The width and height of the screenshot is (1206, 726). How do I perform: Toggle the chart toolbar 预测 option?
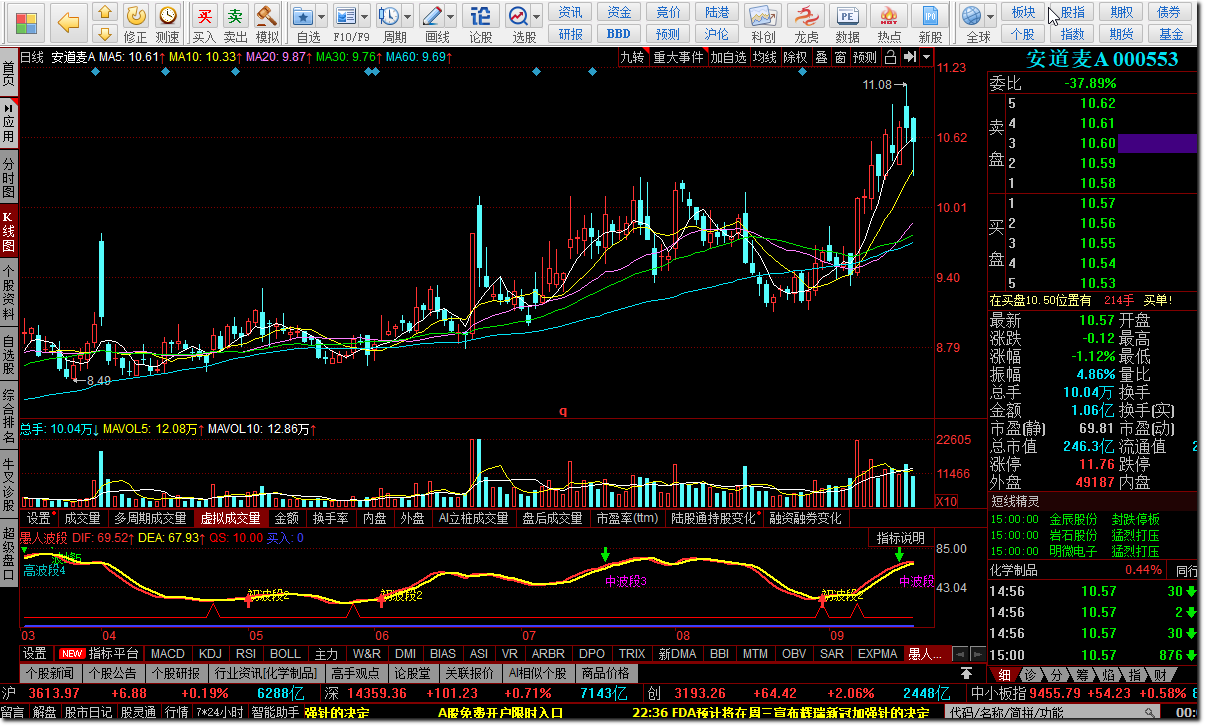(x=865, y=57)
